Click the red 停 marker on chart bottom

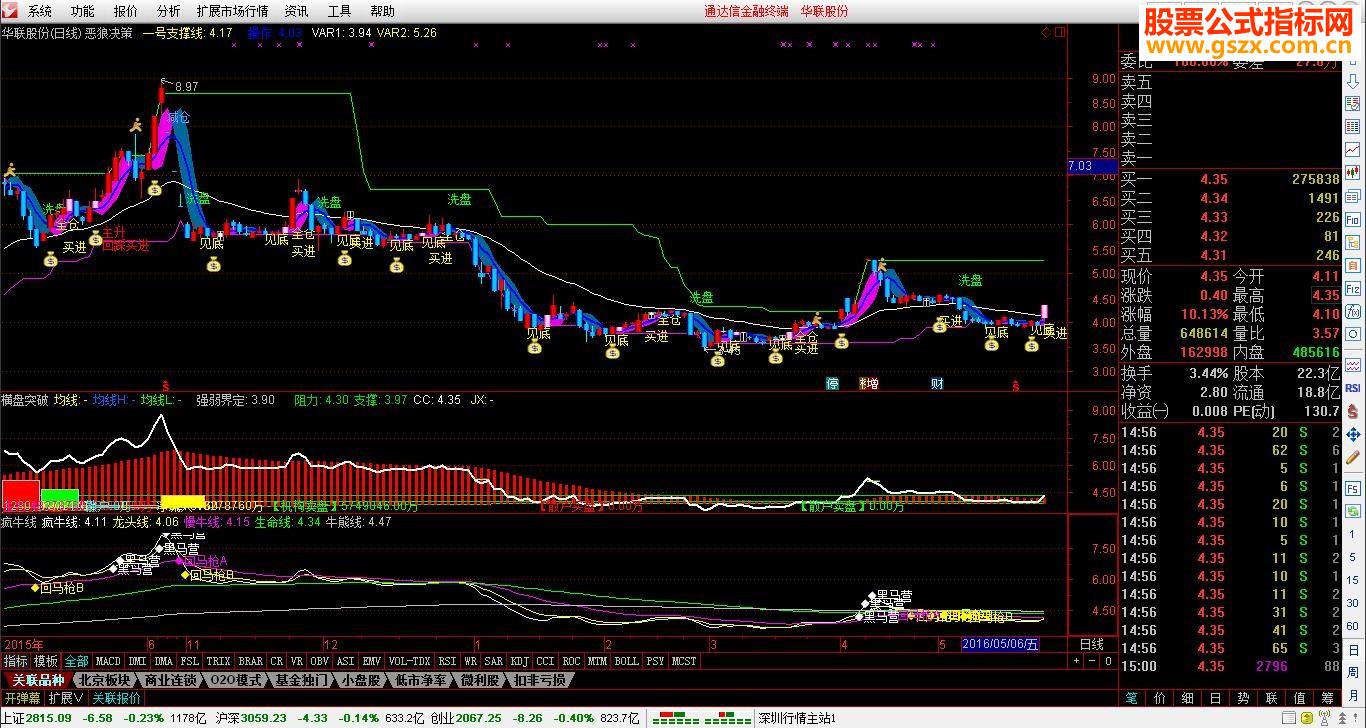pyautogui.click(x=832, y=384)
